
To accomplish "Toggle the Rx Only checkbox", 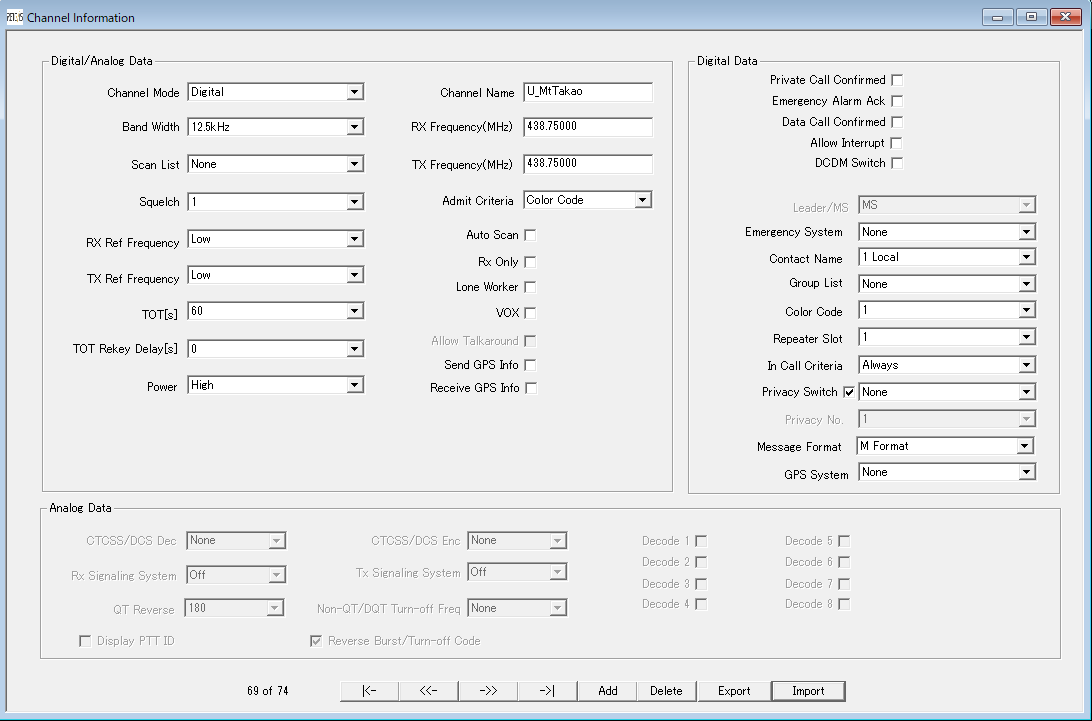I will pos(531,262).
